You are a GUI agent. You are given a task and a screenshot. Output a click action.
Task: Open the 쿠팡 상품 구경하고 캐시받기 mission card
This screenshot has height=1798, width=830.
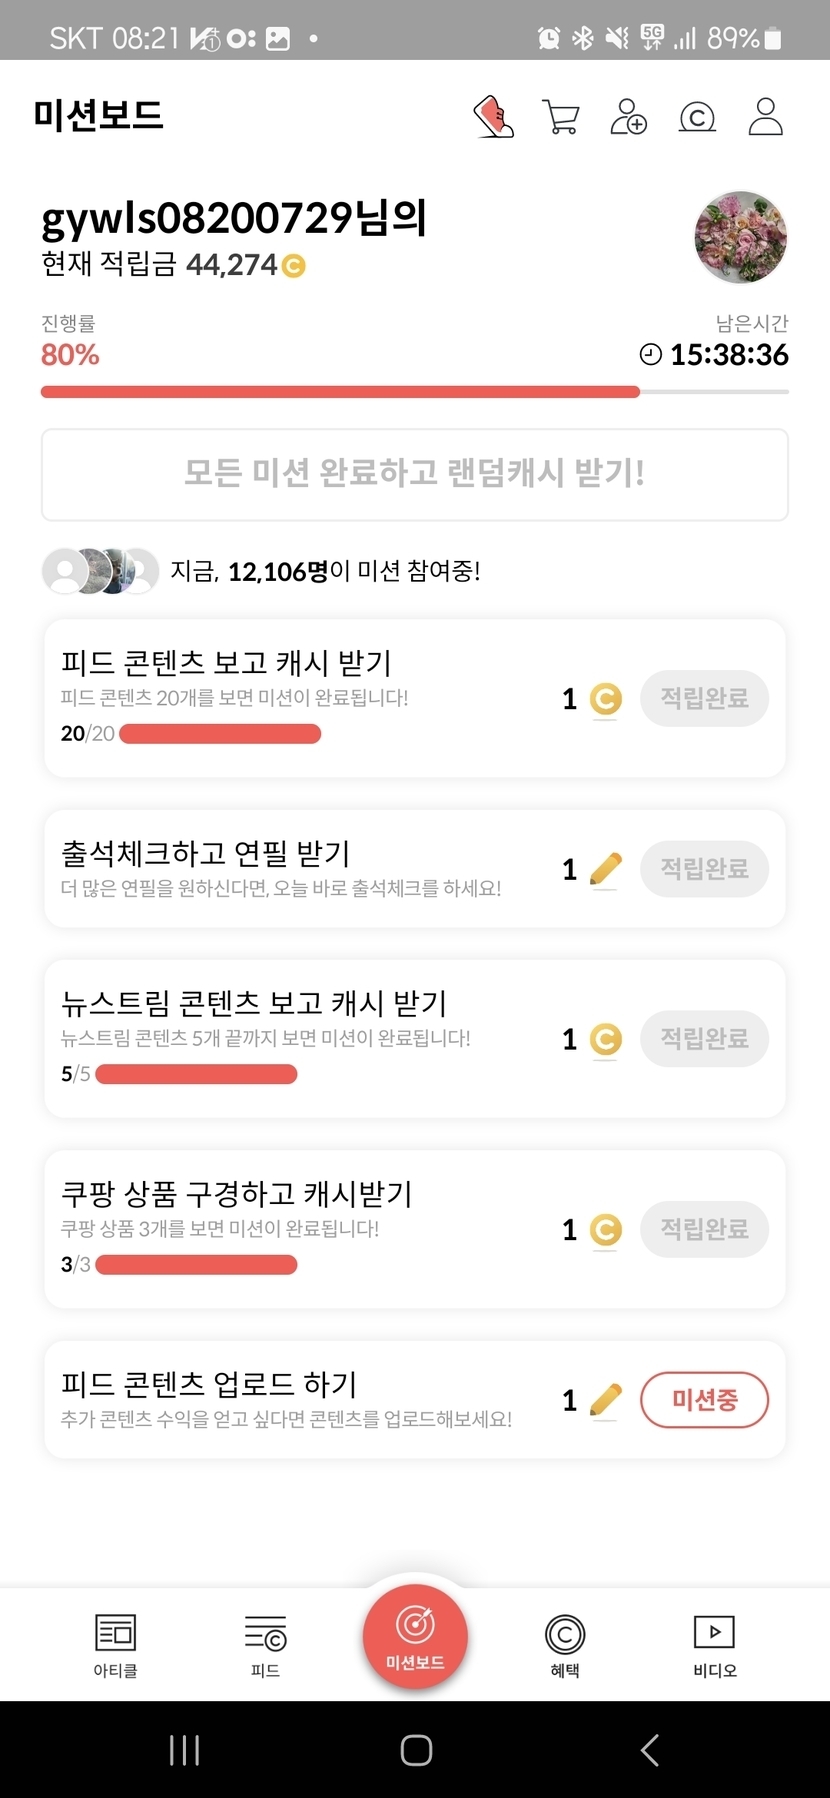[300, 1228]
